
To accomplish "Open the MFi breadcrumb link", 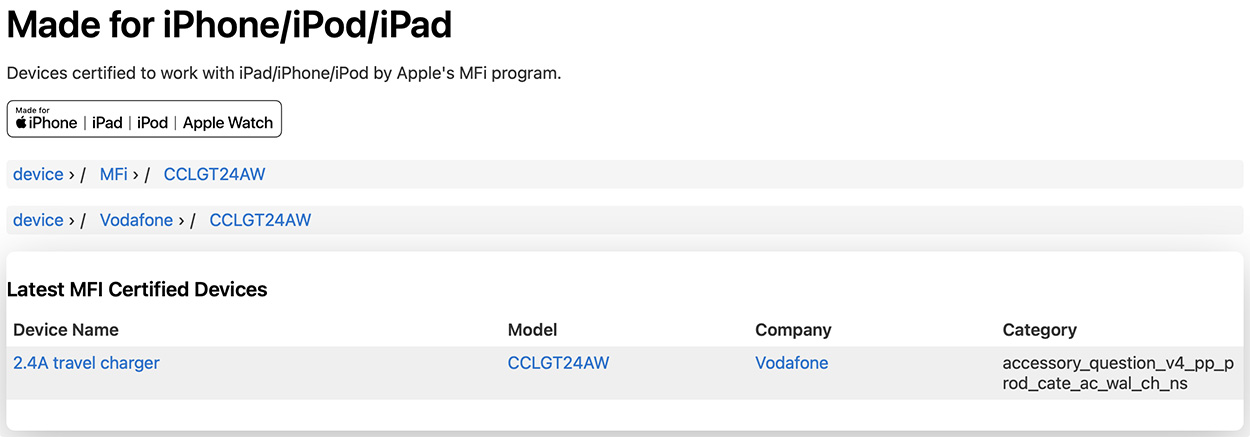I will (x=113, y=174).
